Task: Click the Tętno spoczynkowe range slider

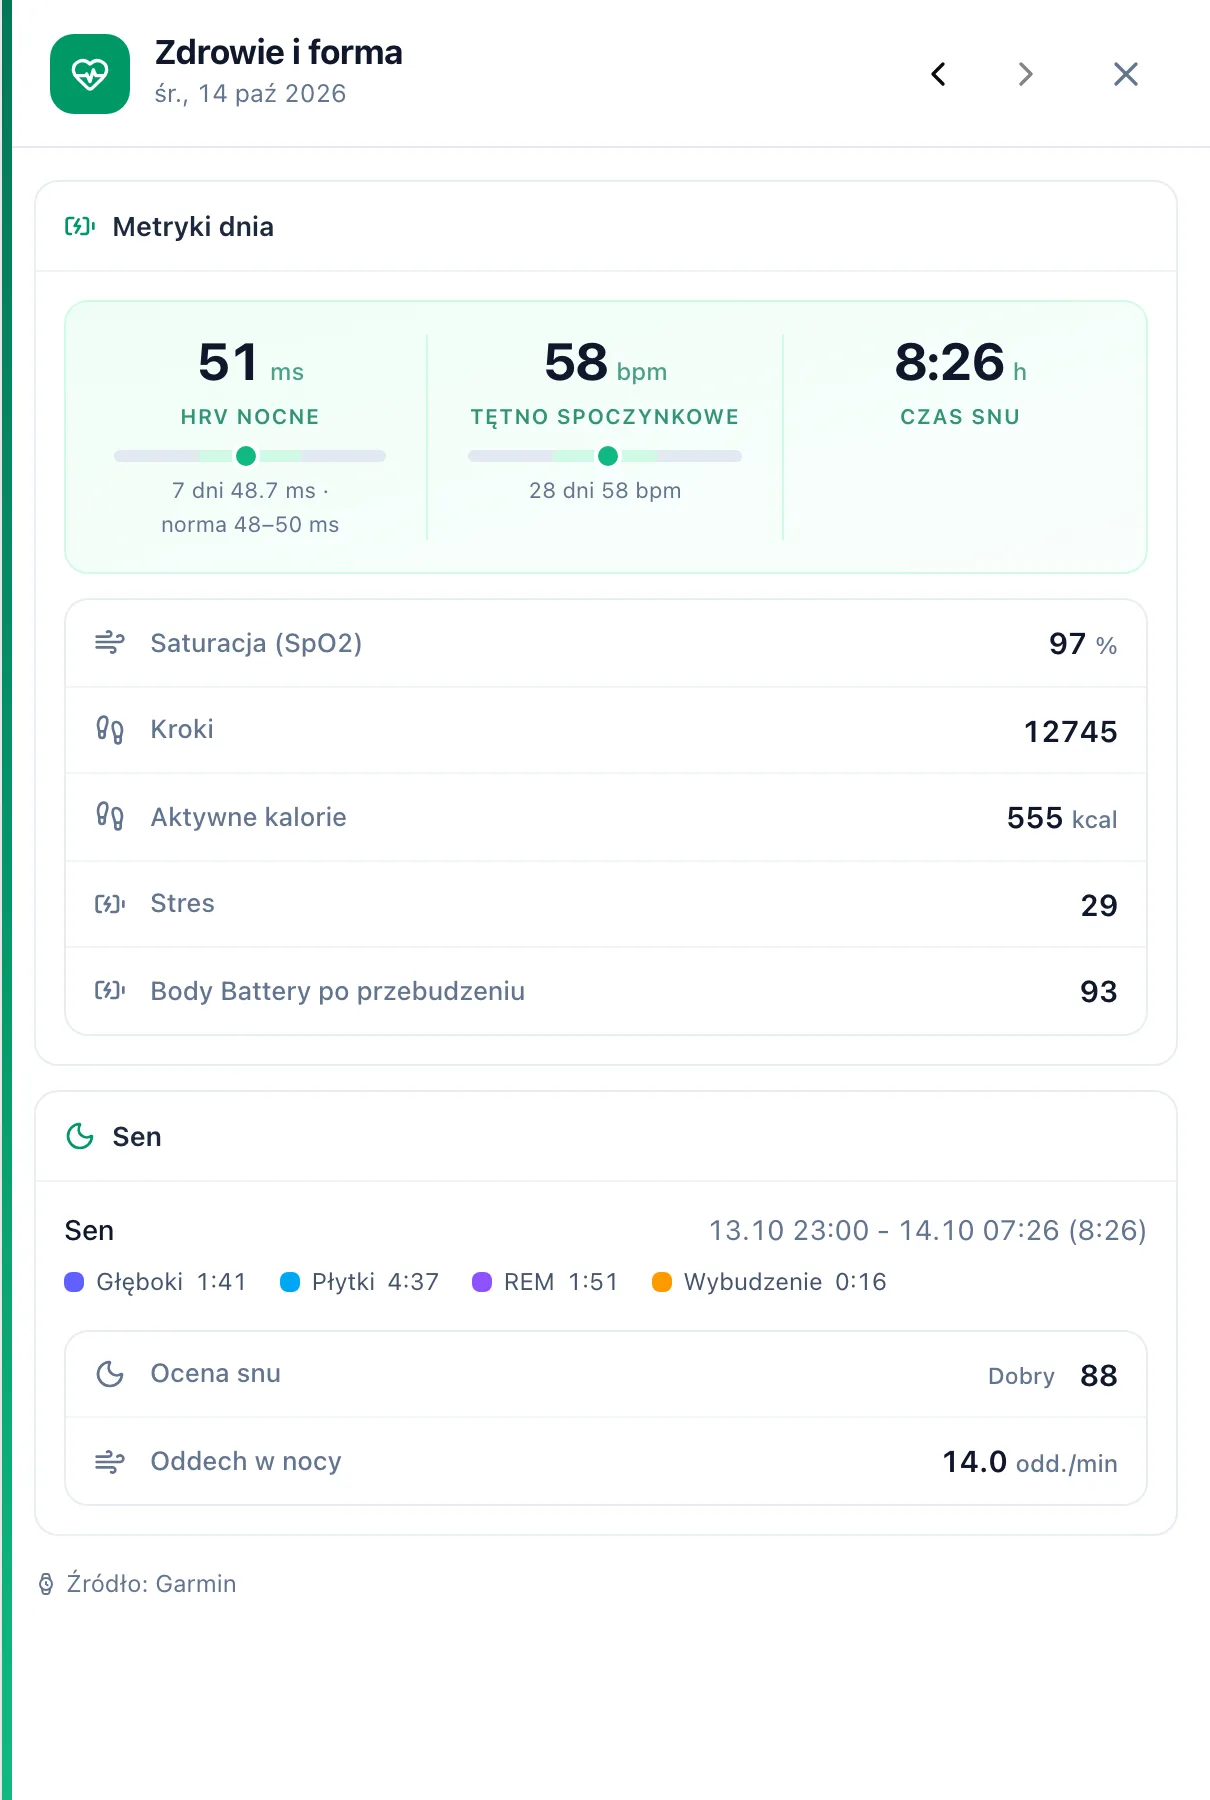Action: (605, 456)
